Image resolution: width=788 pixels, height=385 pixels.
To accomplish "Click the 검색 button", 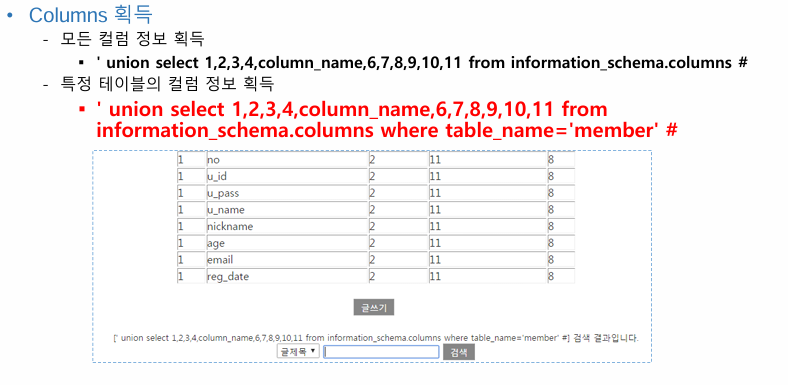I will pos(458,352).
